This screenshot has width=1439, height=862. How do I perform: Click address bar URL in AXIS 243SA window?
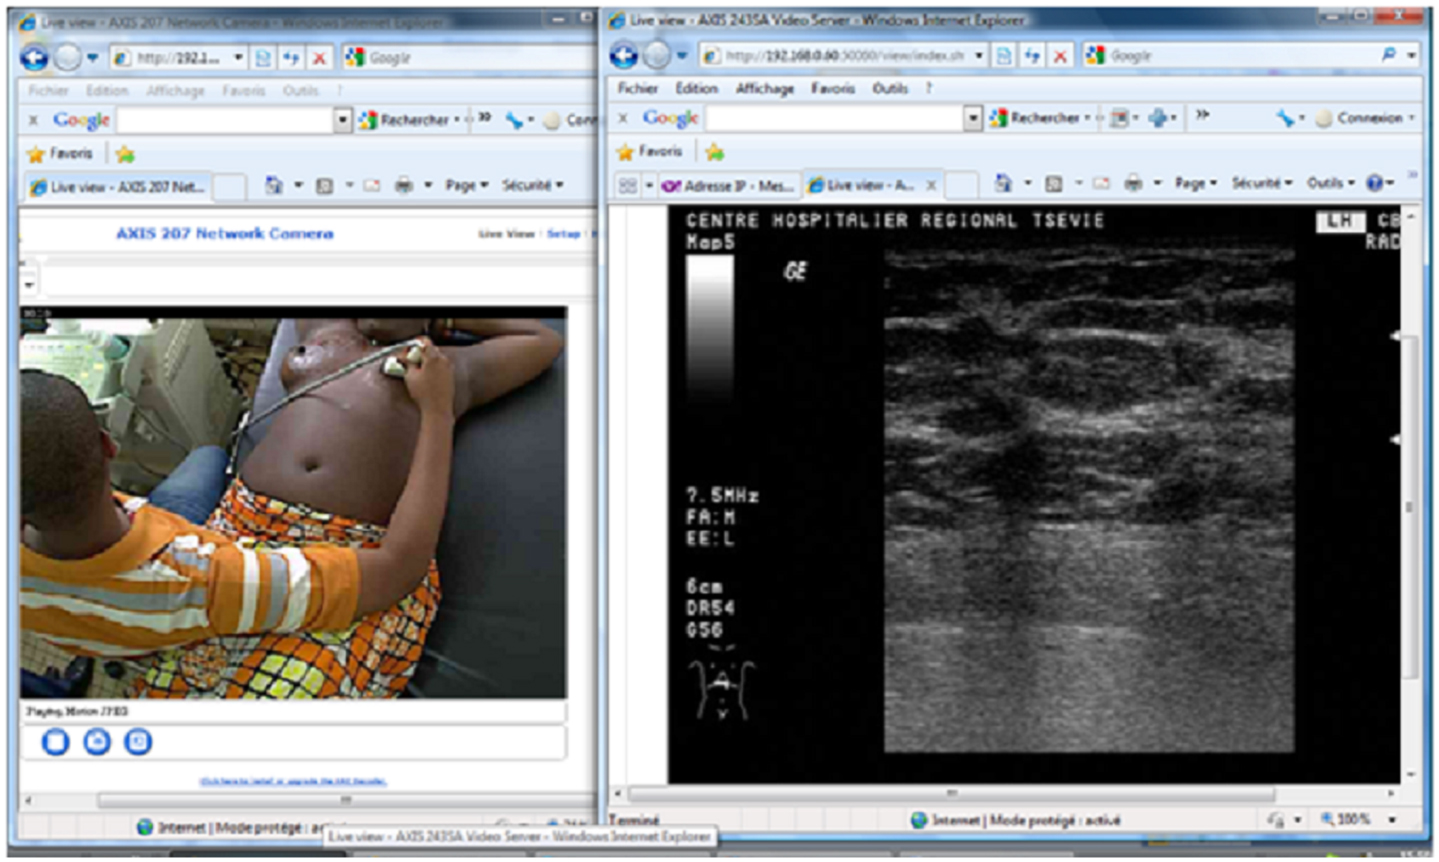pos(844,56)
